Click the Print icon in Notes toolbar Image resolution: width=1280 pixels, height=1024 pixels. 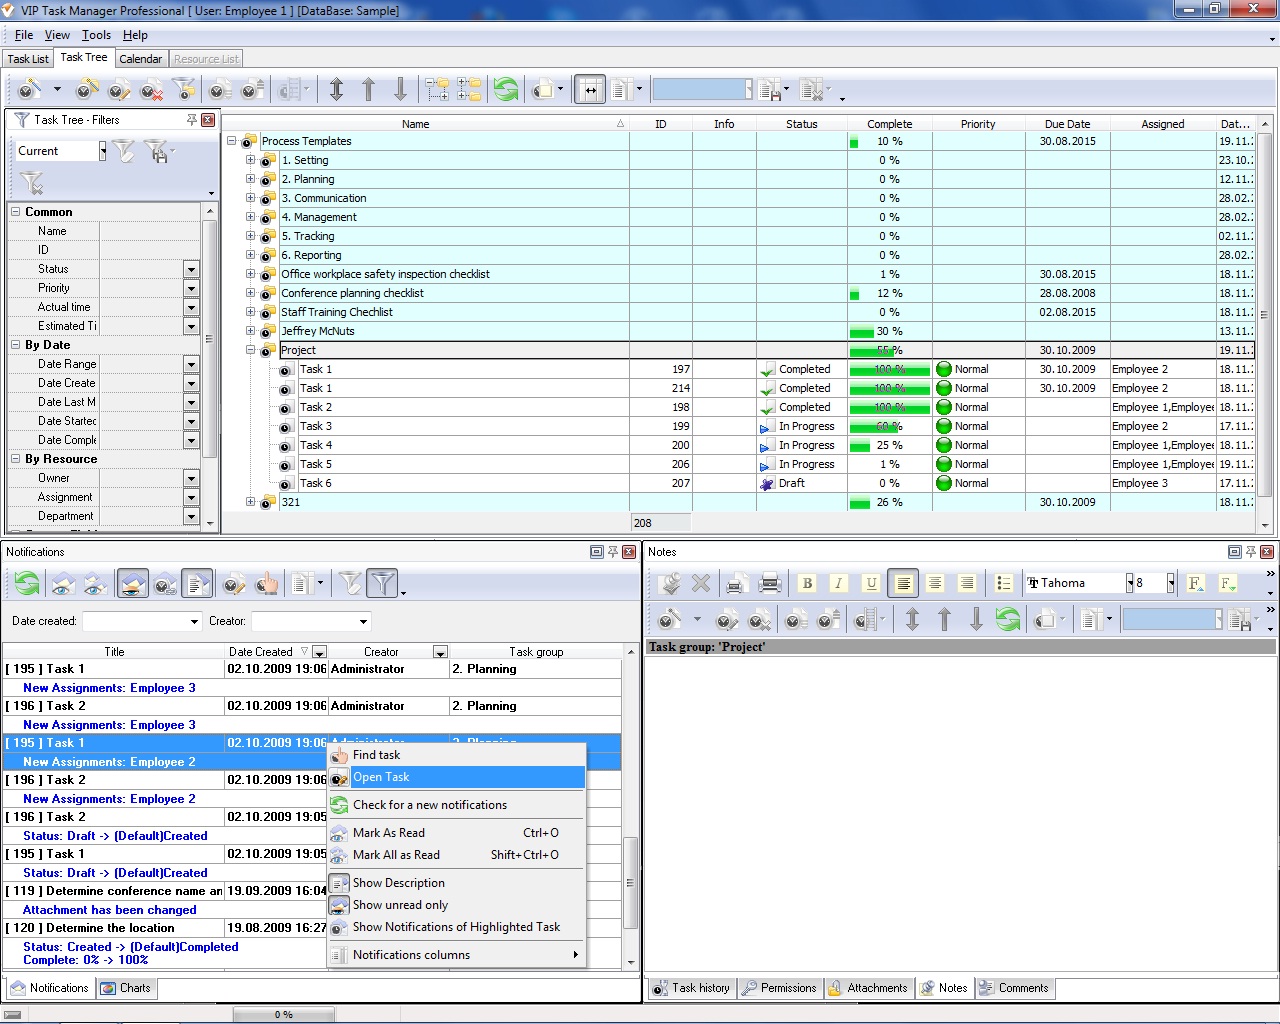(x=770, y=583)
